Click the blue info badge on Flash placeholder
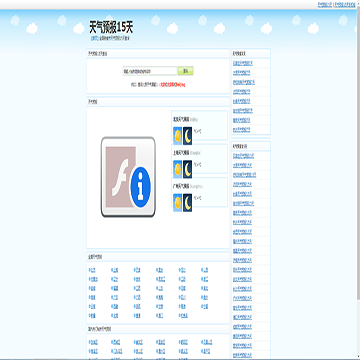The image size is (360, 360). 140,187
